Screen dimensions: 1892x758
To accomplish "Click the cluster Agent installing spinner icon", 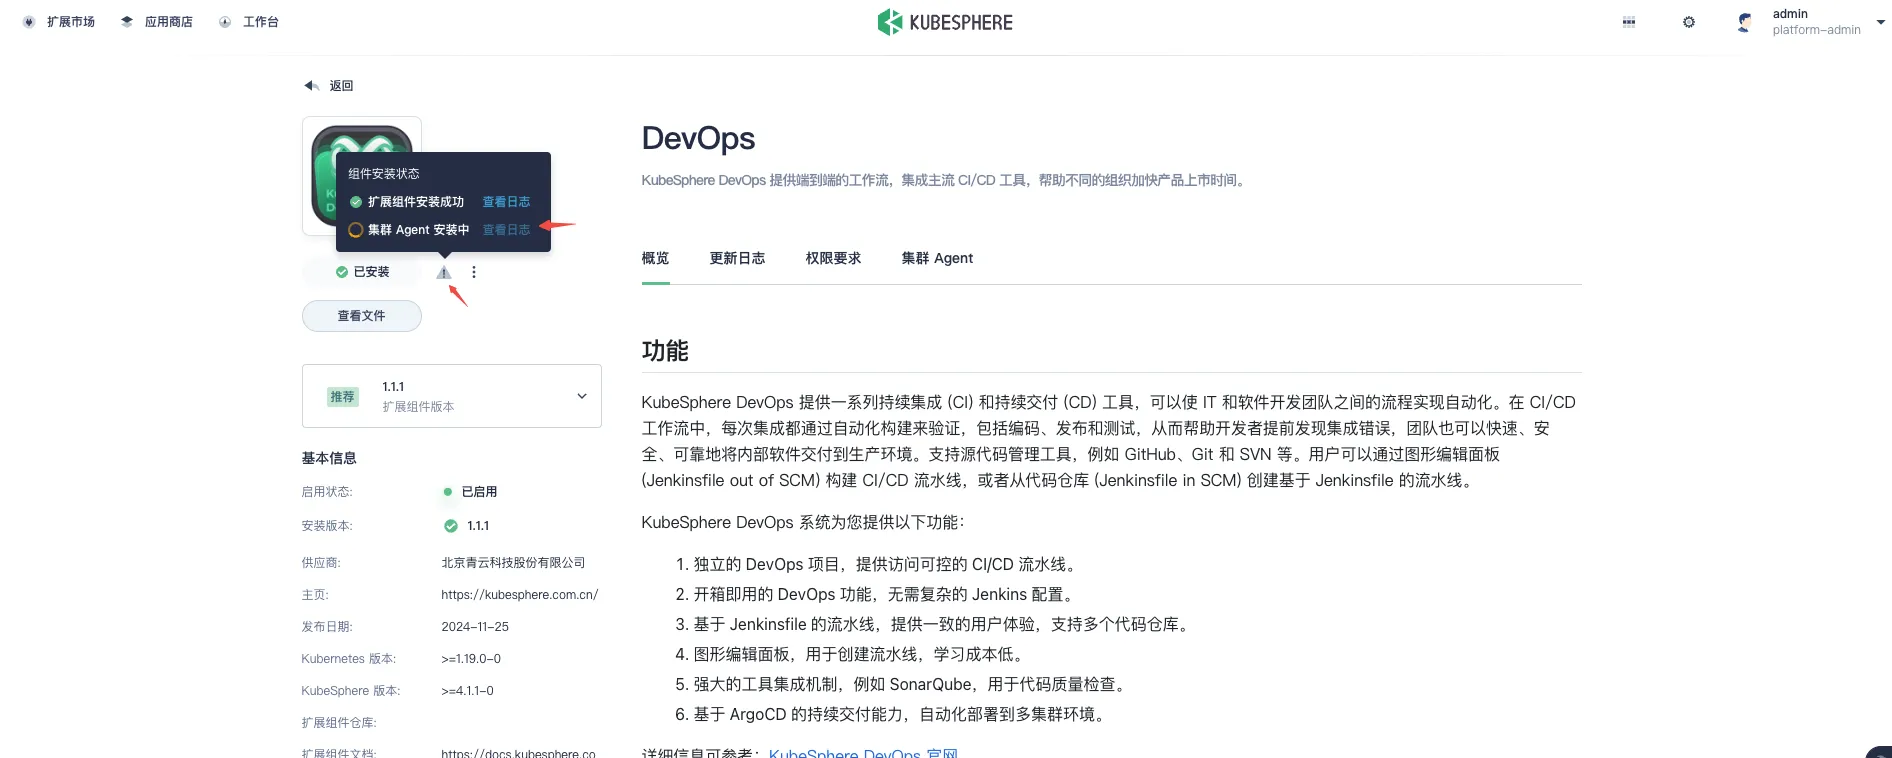I will (355, 230).
